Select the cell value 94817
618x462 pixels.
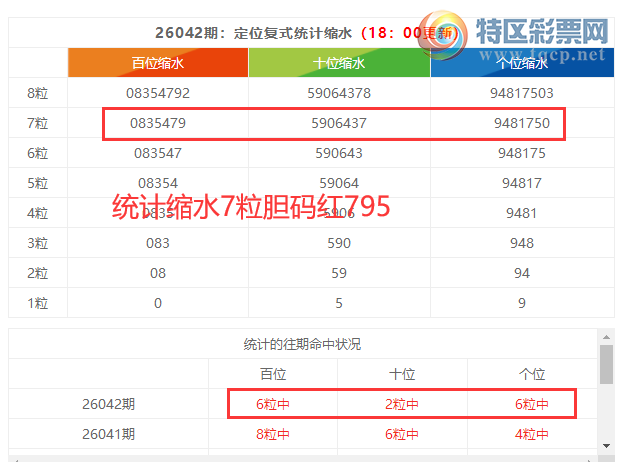point(522,183)
